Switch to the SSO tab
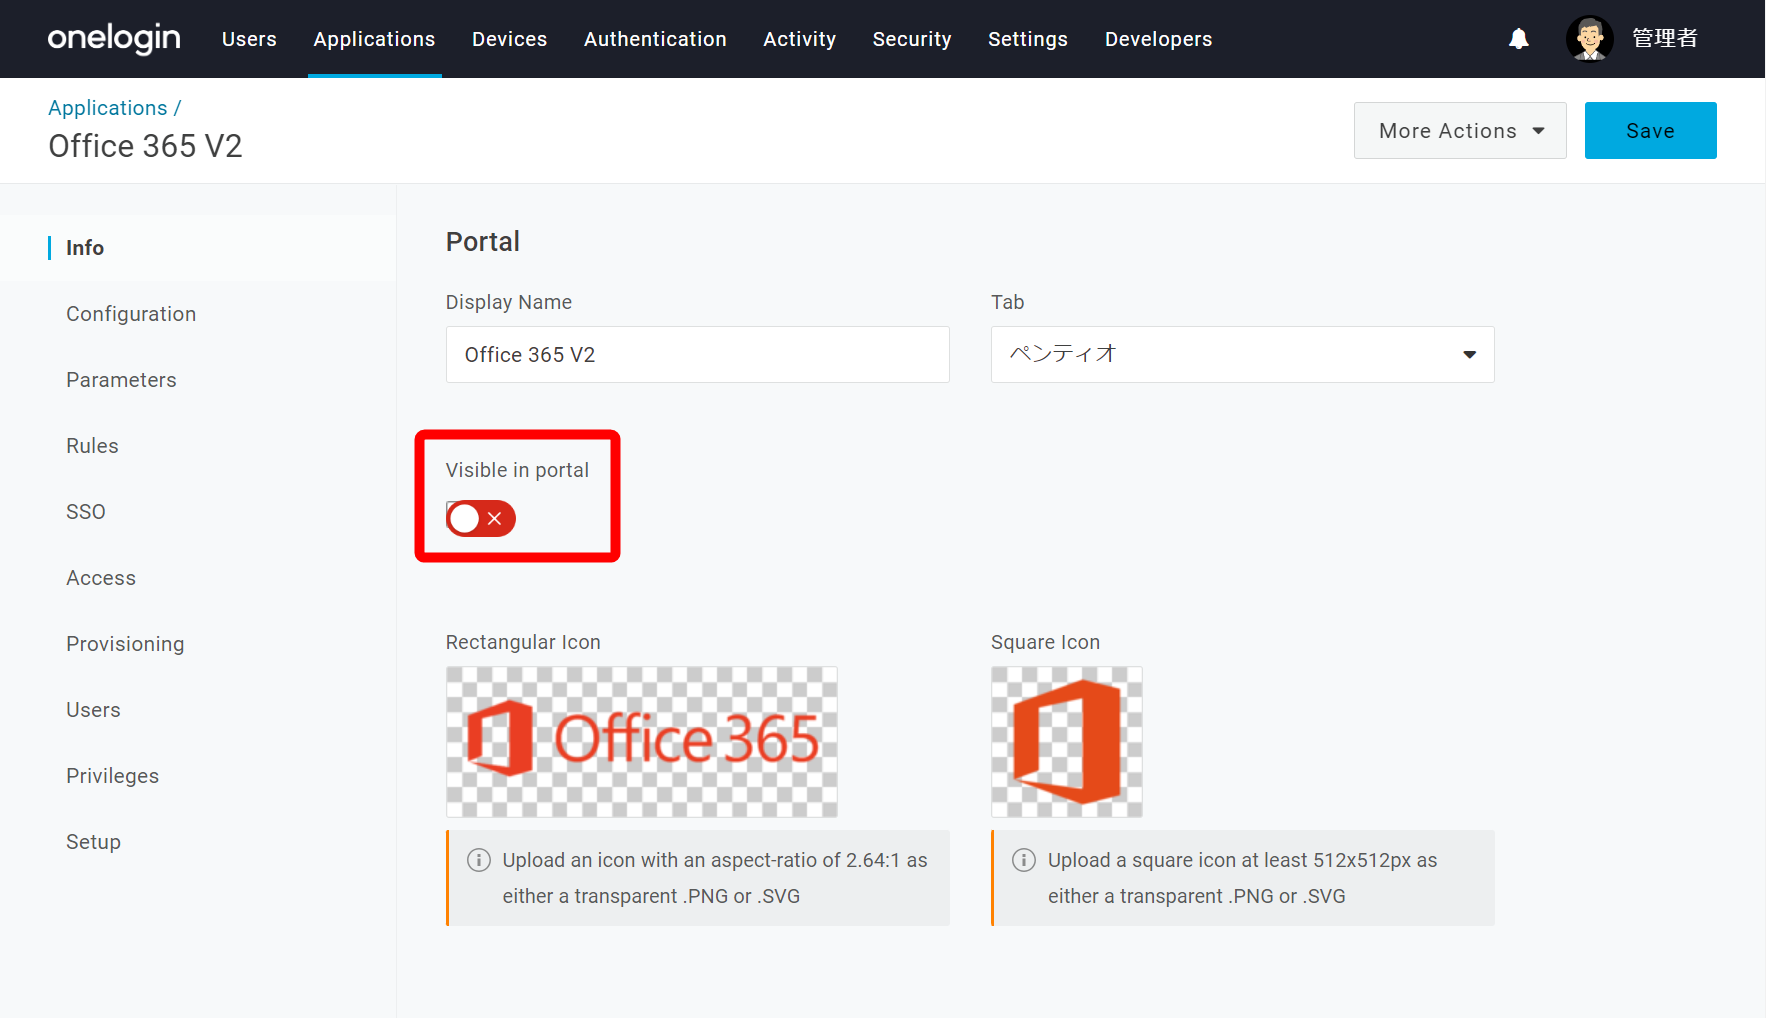 (x=86, y=512)
